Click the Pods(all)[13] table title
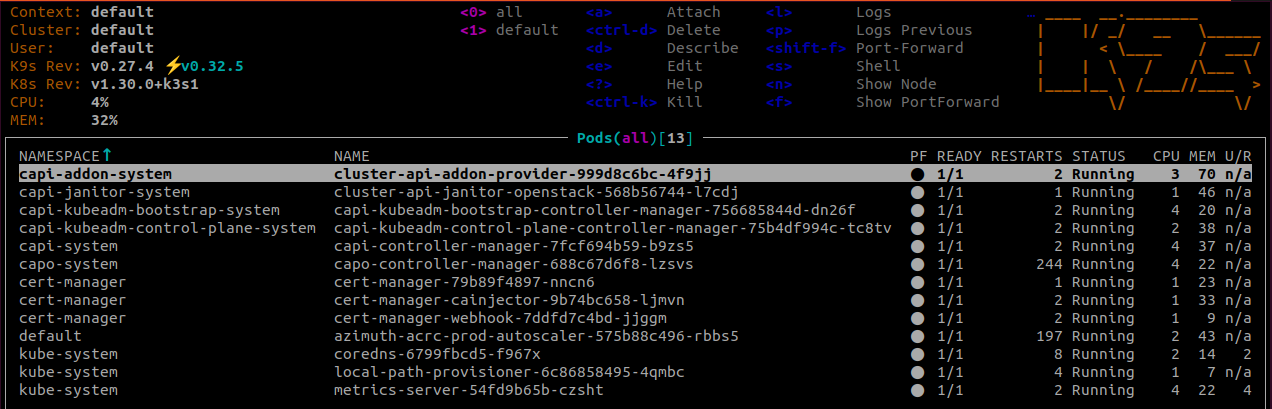Image resolution: width=1272 pixels, height=409 pixels. [635, 136]
